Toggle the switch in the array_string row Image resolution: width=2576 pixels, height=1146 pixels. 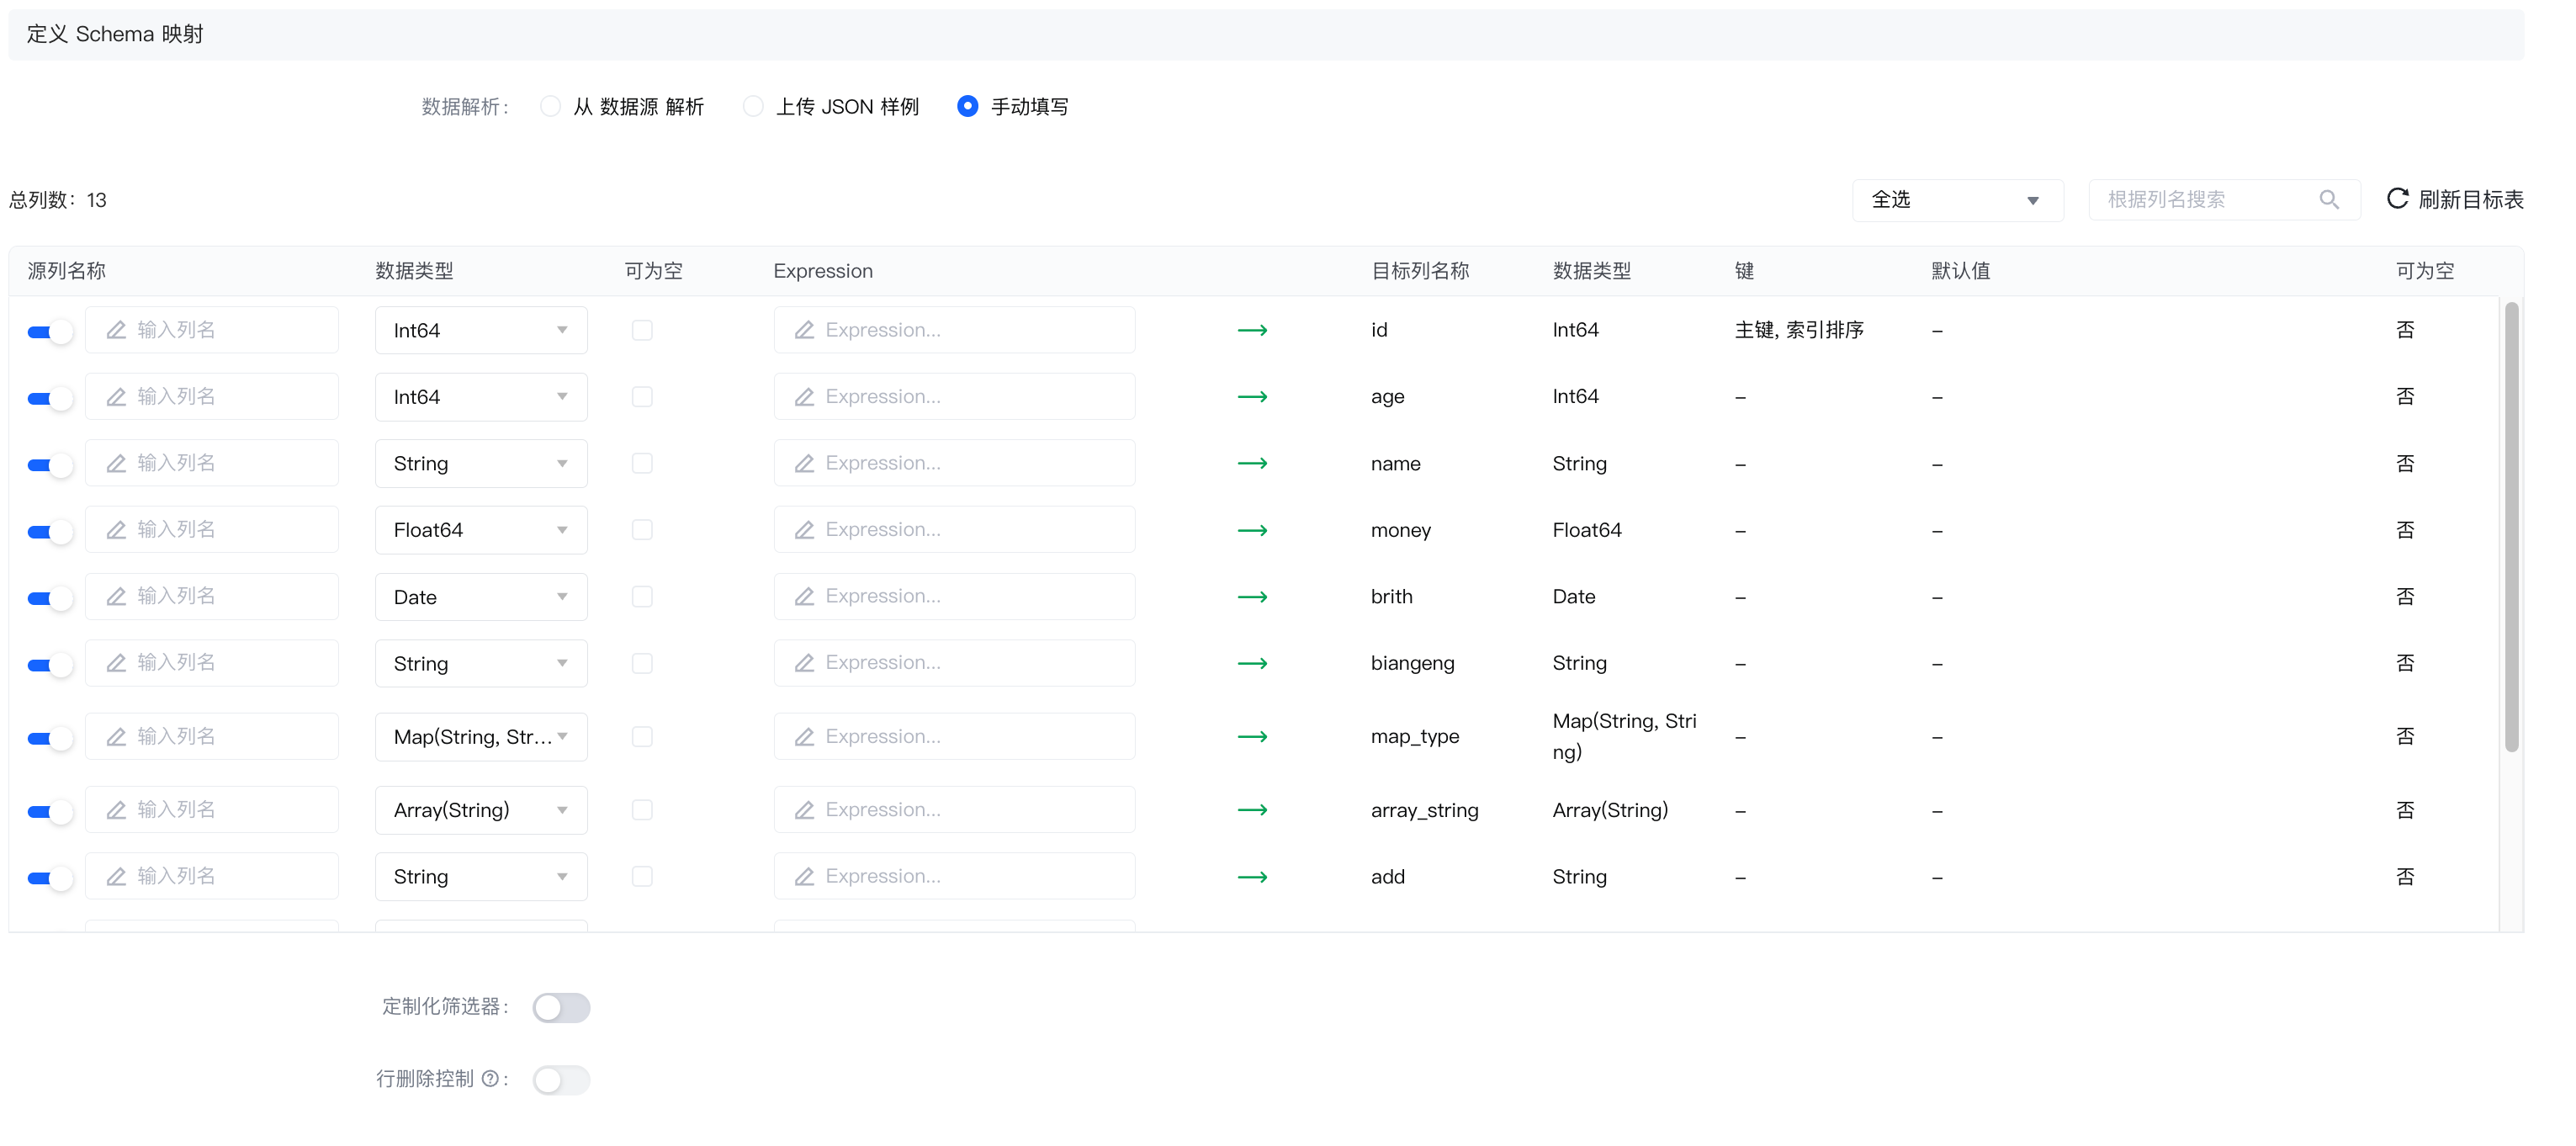tap(50, 811)
